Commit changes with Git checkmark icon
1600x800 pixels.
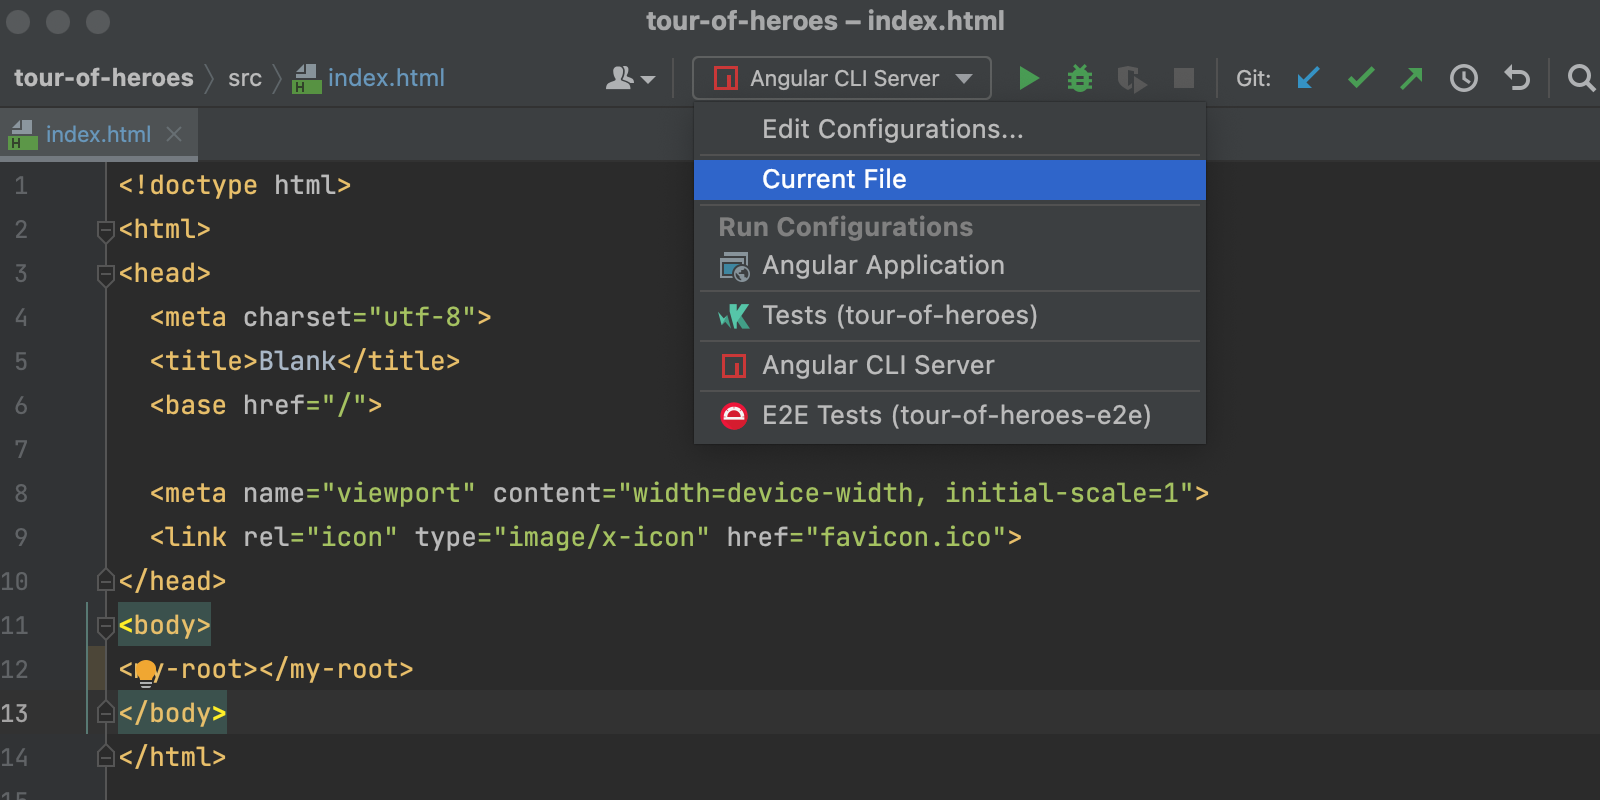pyautogui.click(x=1360, y=78)
